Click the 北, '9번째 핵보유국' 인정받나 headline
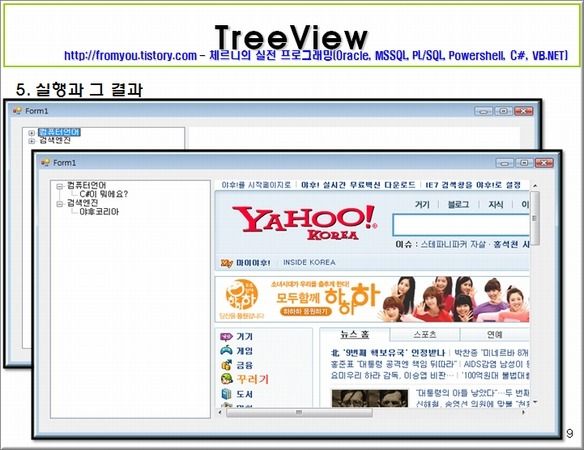The image size is (584, 450). pyautogui.click(x=388, y=352)
